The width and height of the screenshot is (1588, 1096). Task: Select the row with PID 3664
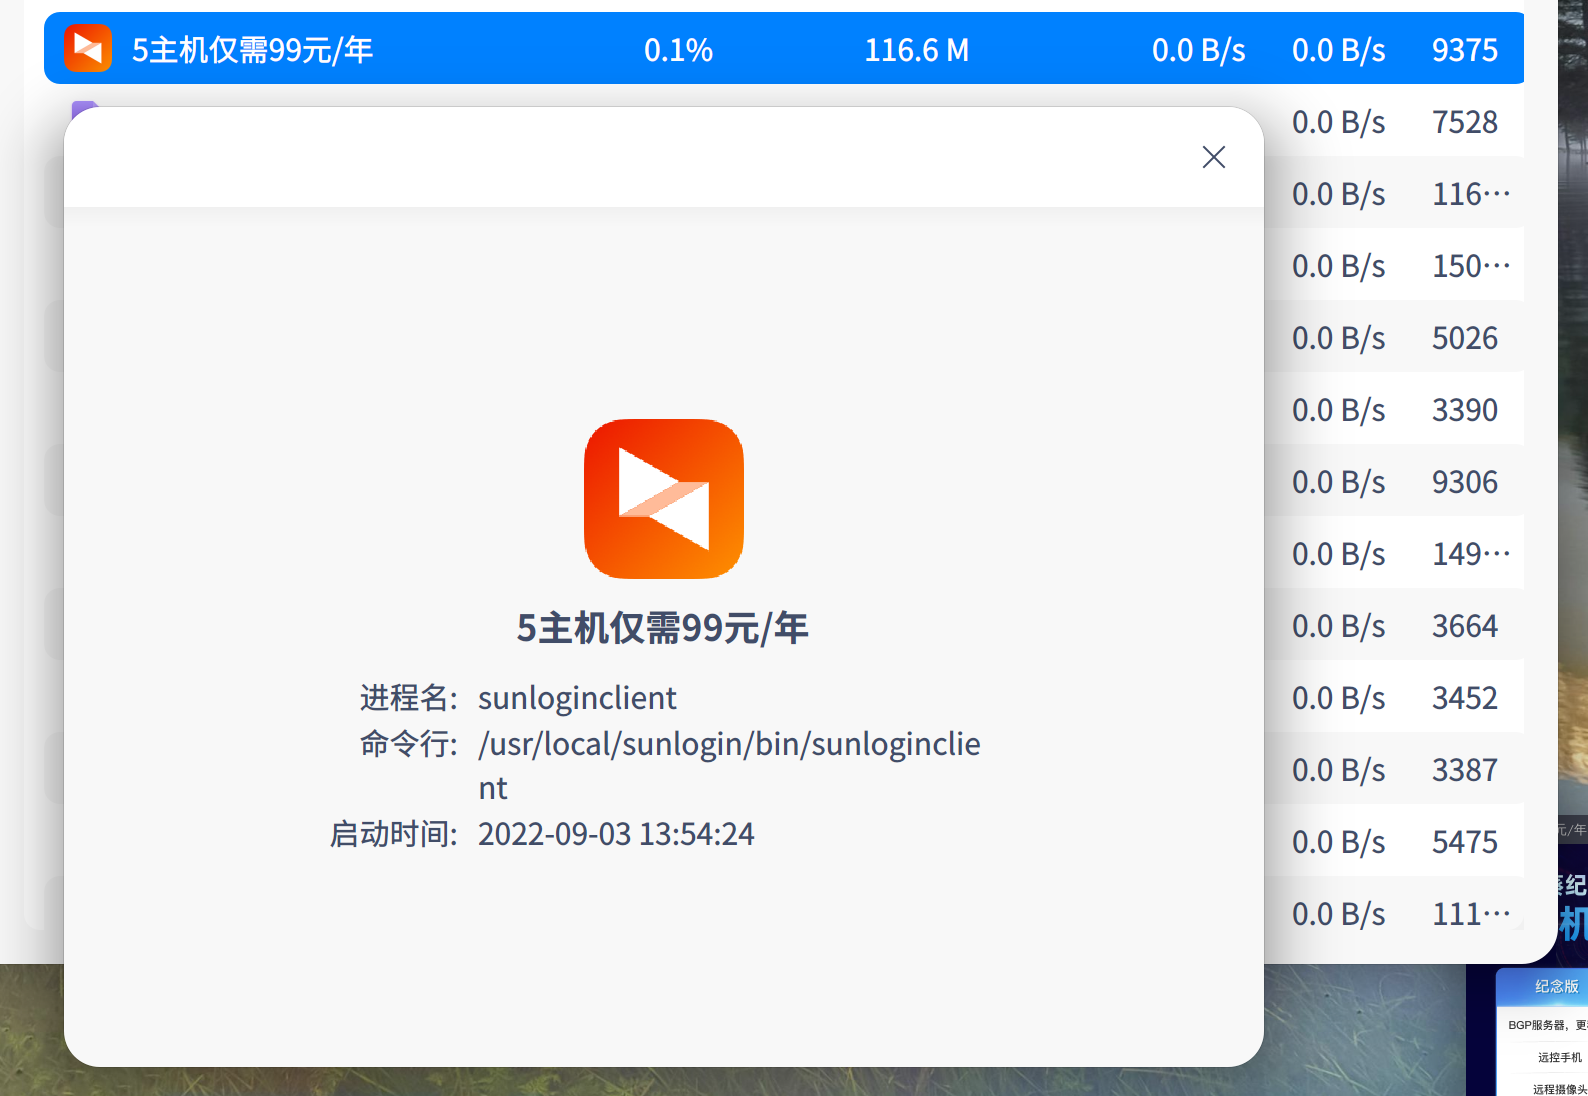[x=1394, y=625]
